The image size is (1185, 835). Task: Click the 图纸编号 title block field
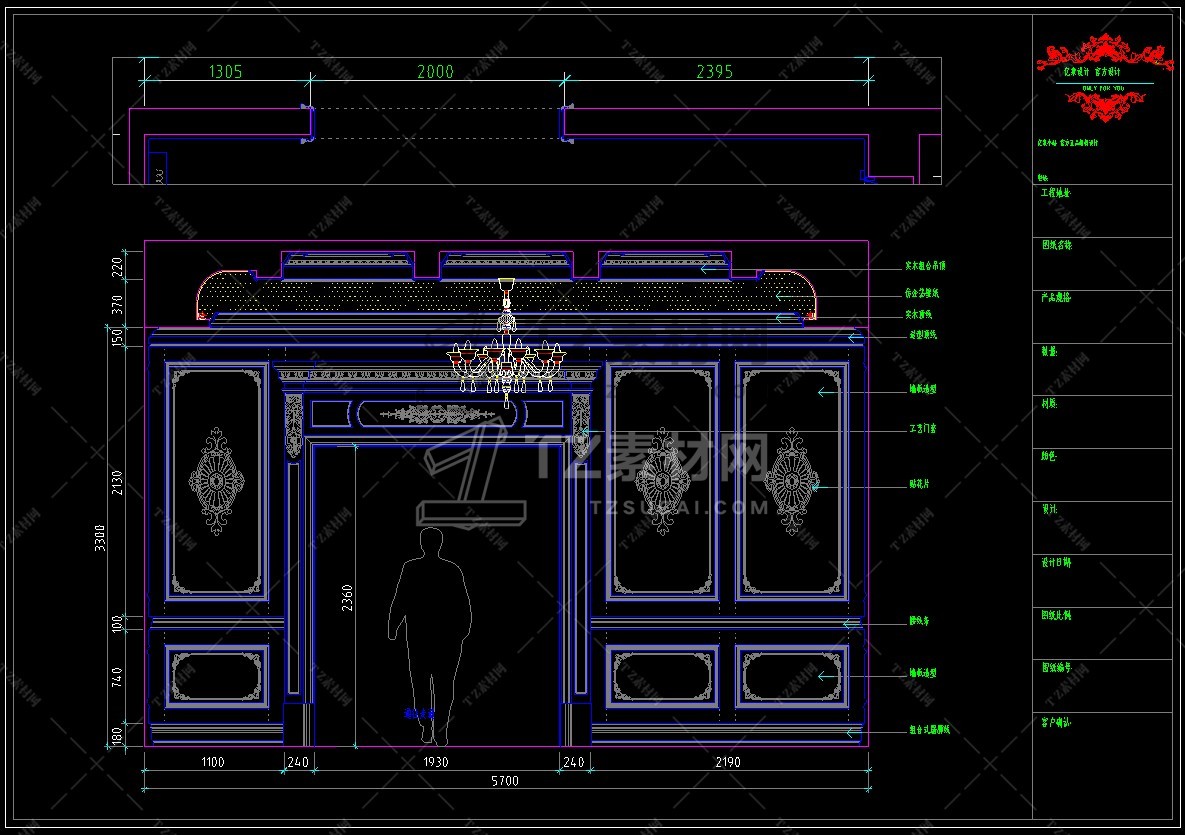pos(1102,685)
